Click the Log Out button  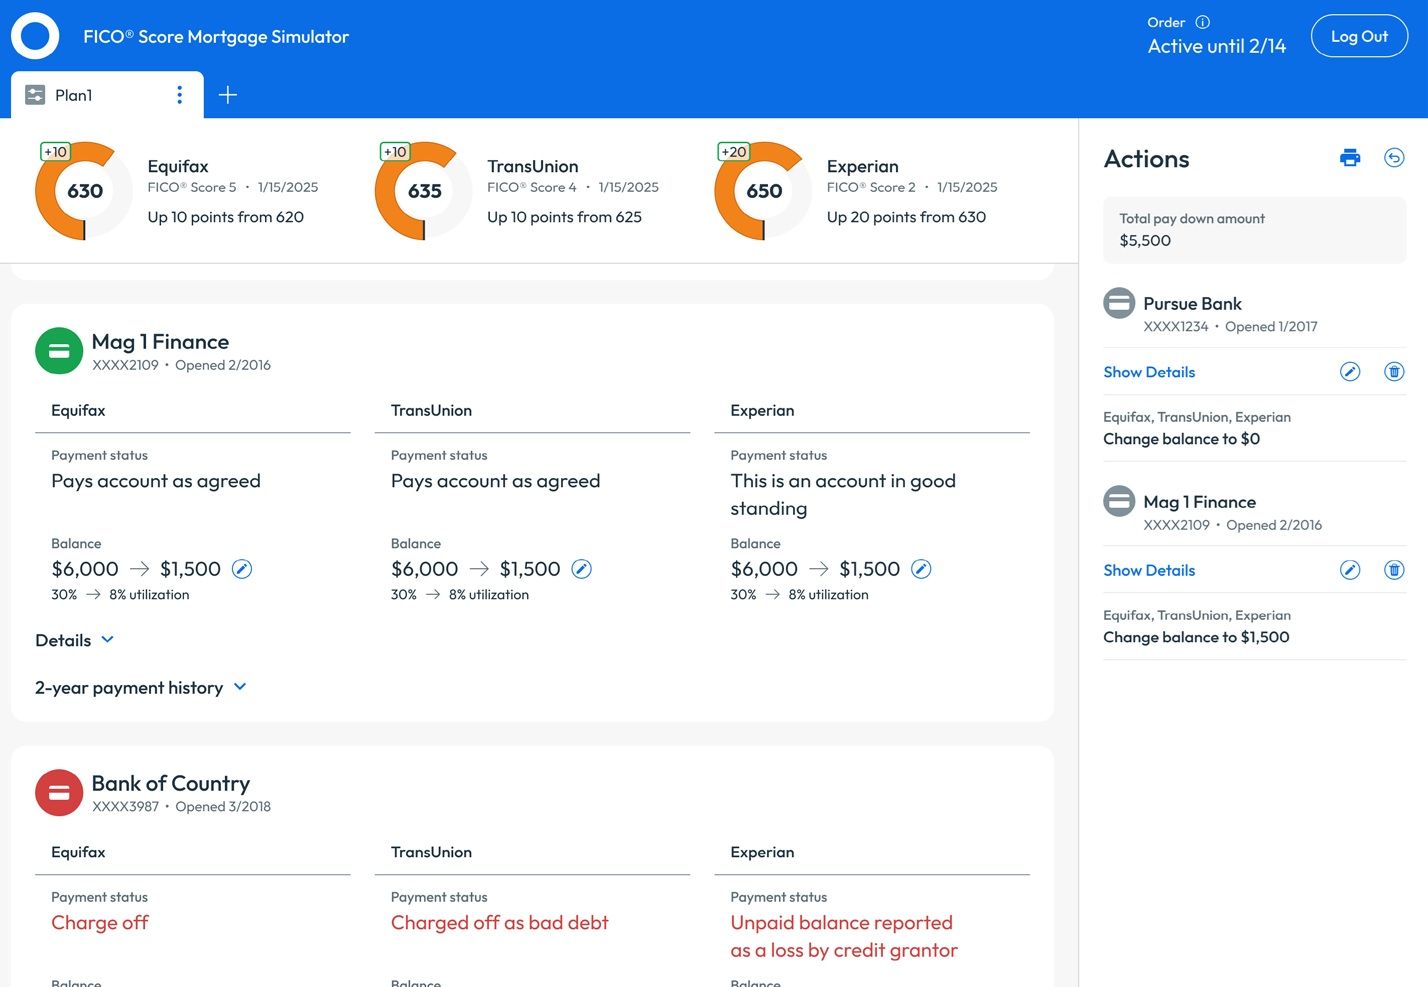click(x=1359, y=36)
